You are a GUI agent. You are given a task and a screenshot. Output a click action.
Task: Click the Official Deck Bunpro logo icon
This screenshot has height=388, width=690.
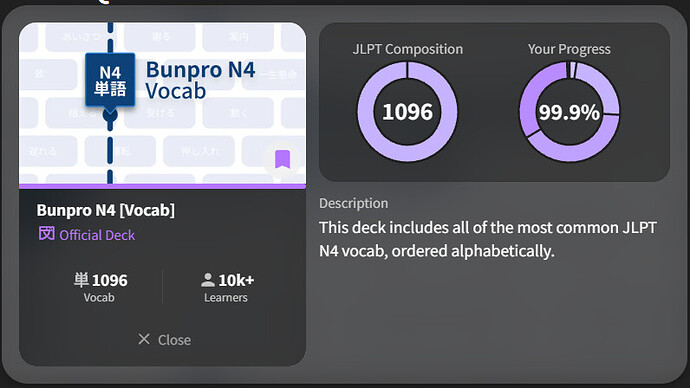[46, 234]
